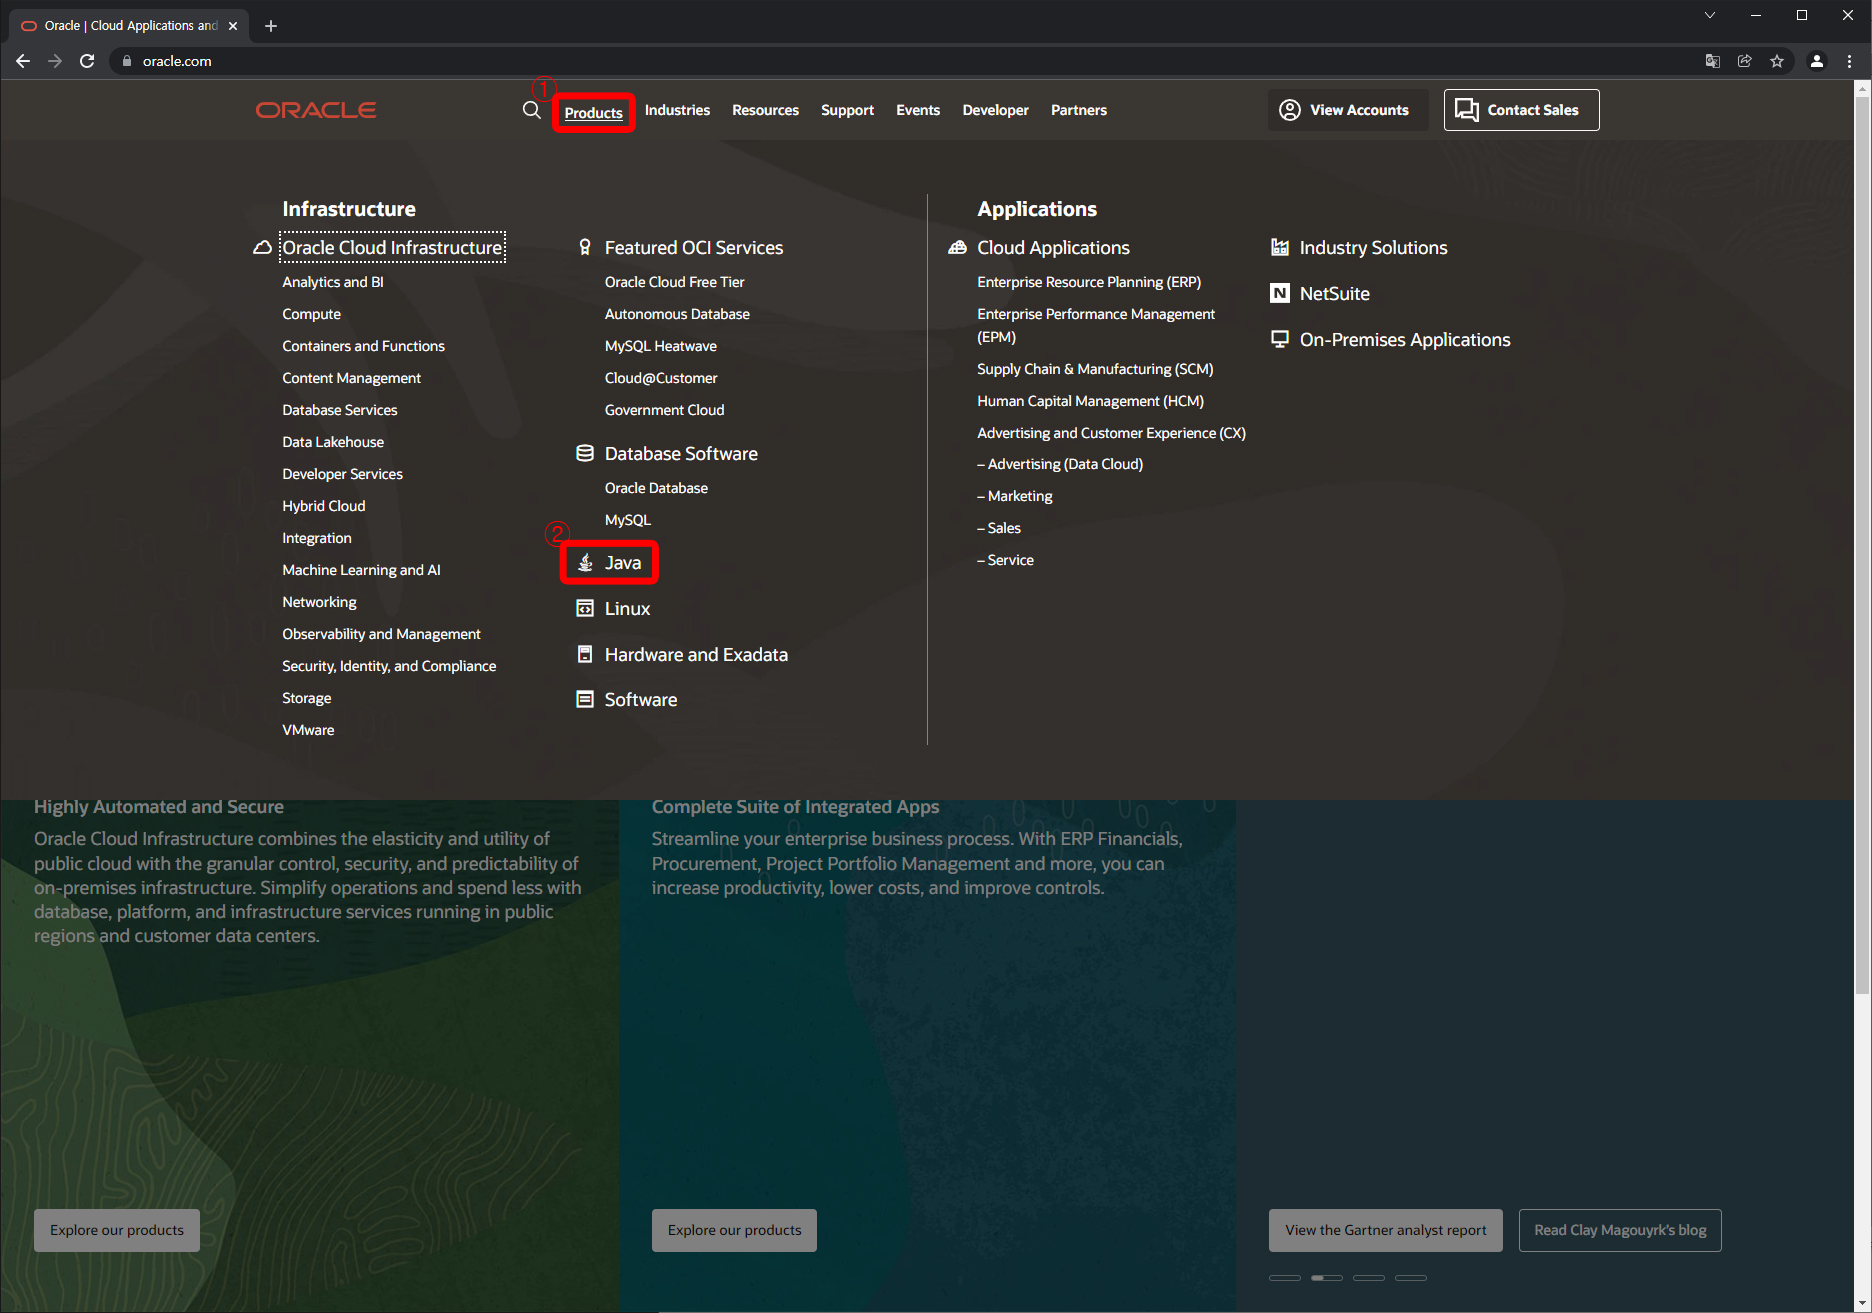
Task: Open MySQL Heatwave link
Action: coord(660,346)
